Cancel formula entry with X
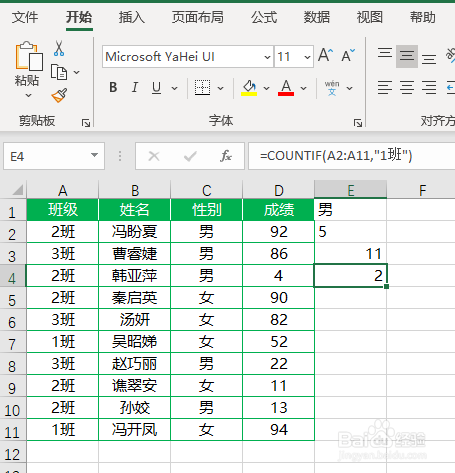Viewport: 455px width, 473px height. [154, 156]
